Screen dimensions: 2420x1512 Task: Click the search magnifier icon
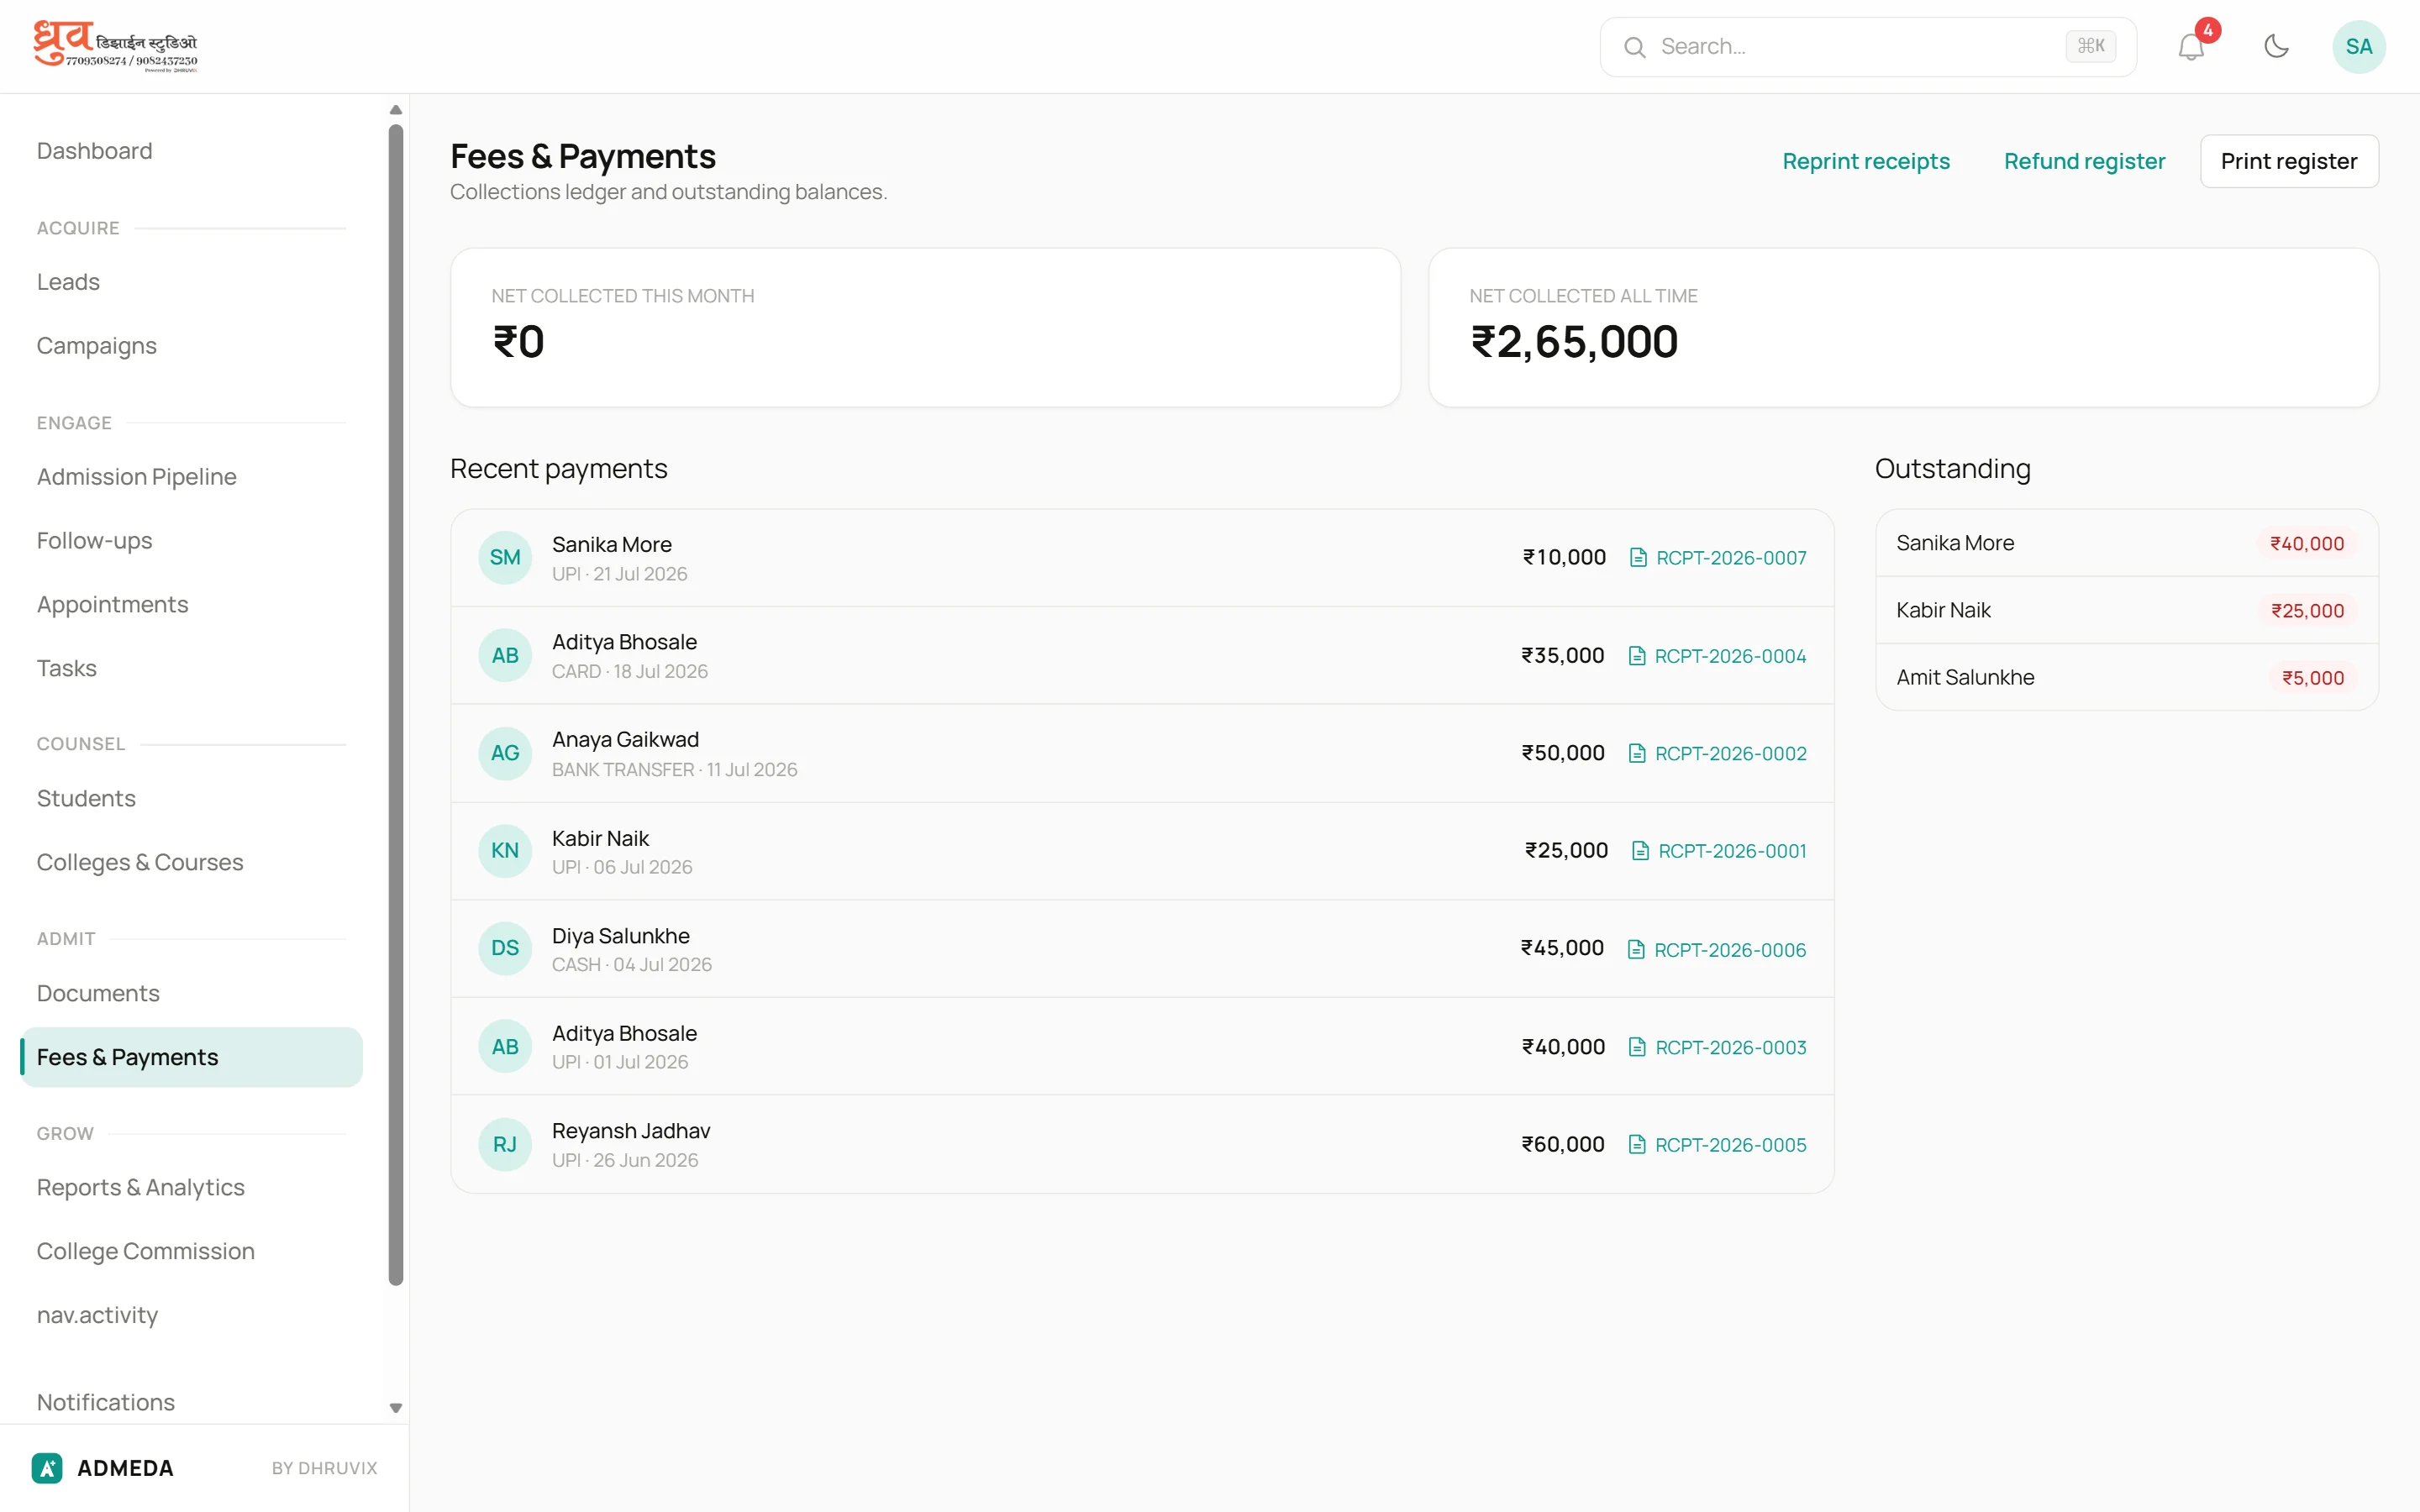tap(1634, 47)
